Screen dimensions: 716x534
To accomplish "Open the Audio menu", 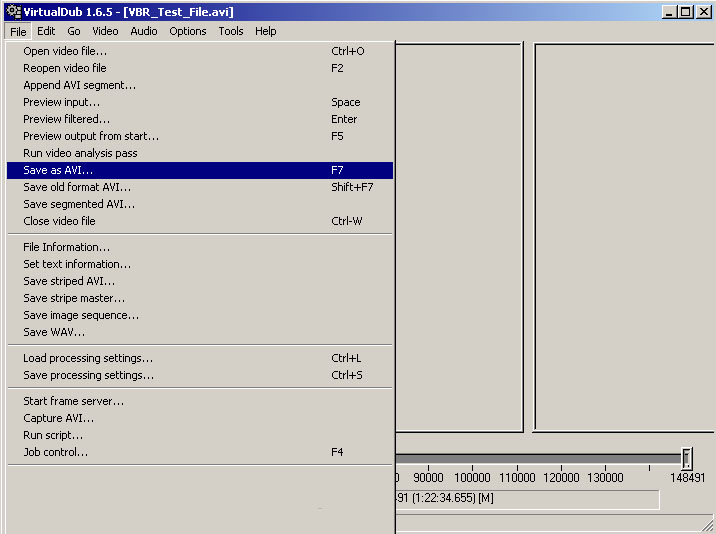I will click(x=144, y=31).
